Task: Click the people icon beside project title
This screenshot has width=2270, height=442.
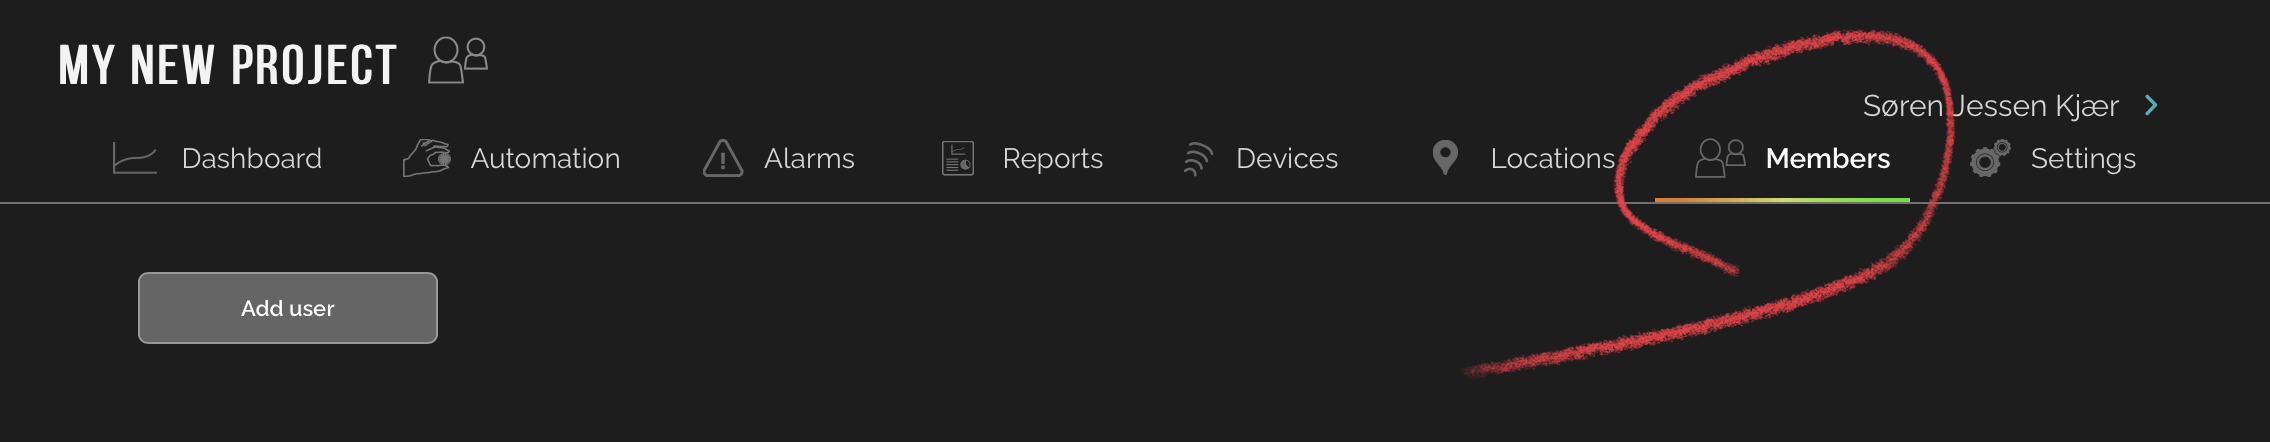Action: pyautogui.click(x=458, y=60)
